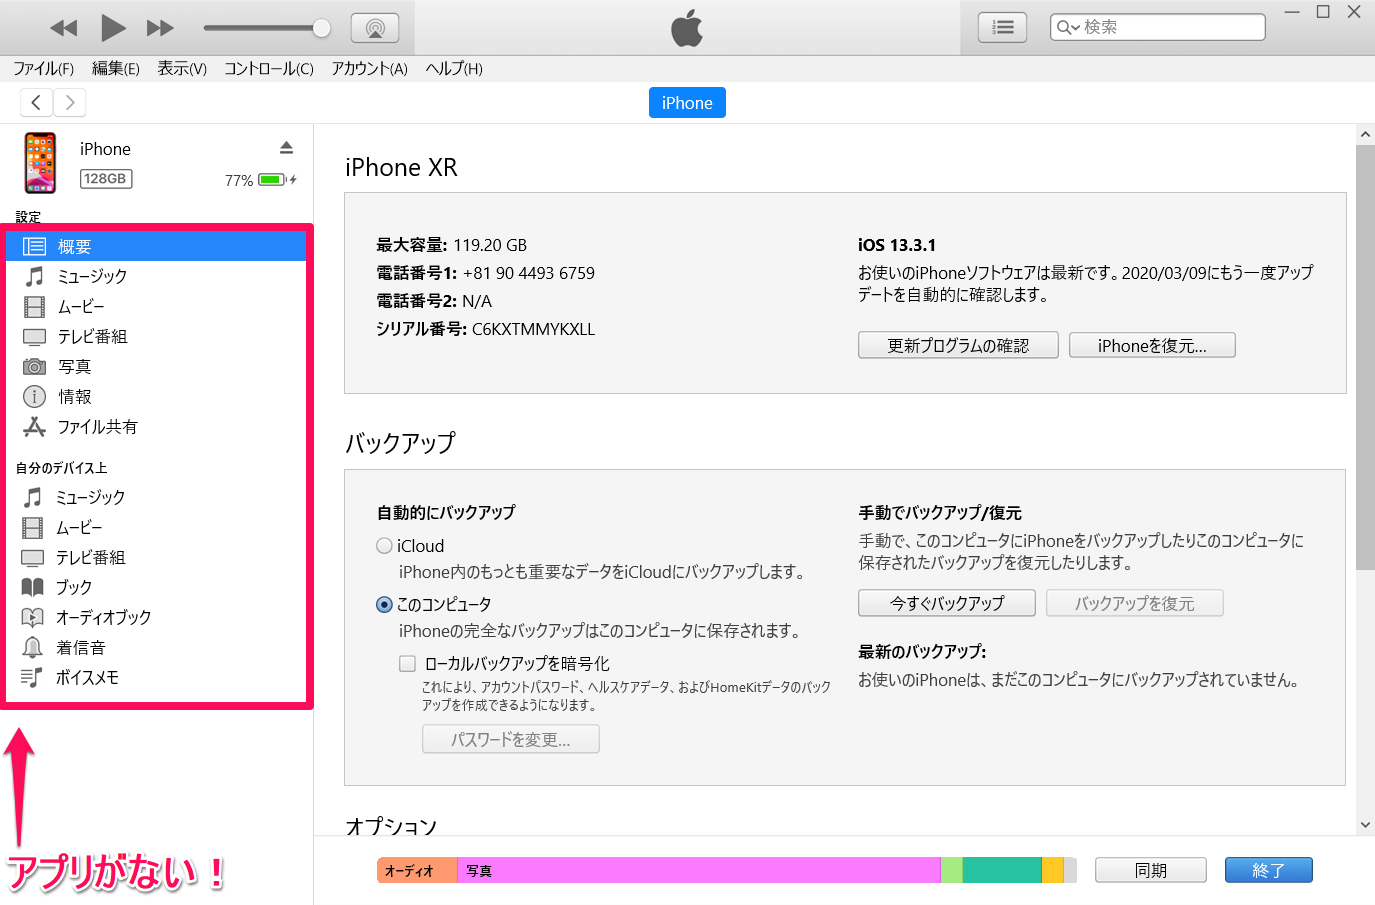Open the AirPlay output button
The height and width of the screenshot is (905, 1375).
click(x=375, y=28)
